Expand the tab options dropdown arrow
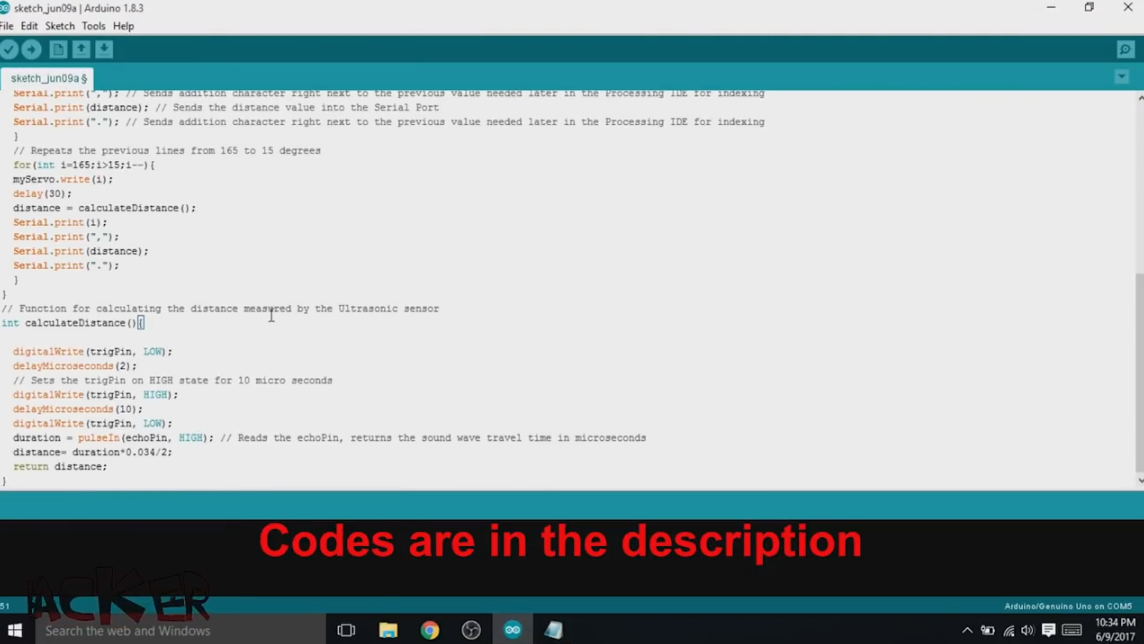This screenshot has width=1144, height=644. [x=1121, y=77]
